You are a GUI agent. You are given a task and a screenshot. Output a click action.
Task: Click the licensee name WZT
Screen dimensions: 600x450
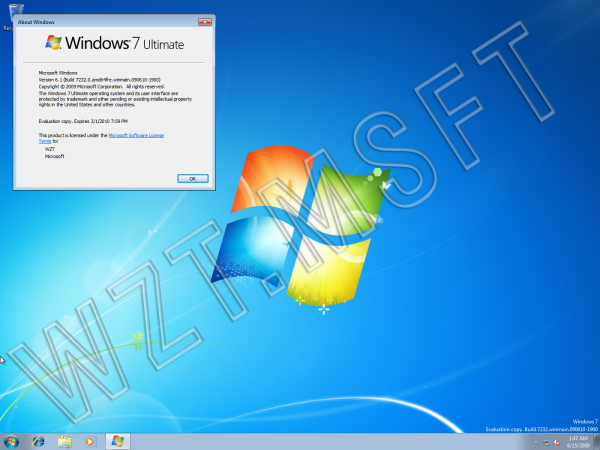pyautogui.click(x=50, y=149)
